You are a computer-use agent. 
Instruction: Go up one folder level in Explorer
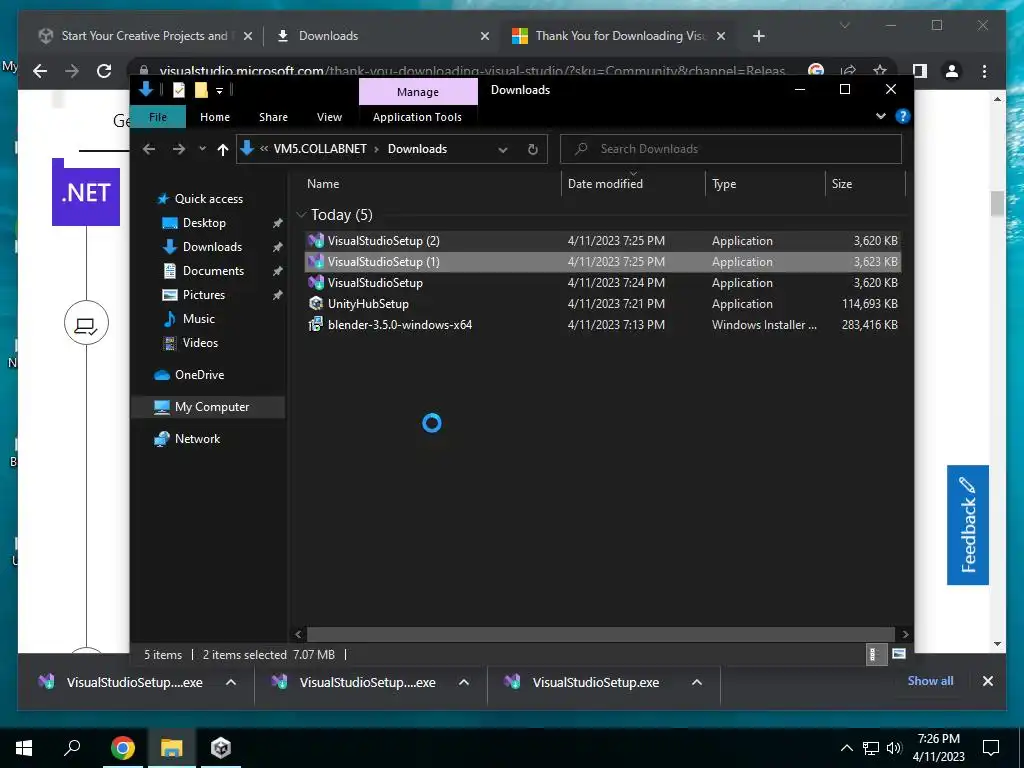pos(223,150)
